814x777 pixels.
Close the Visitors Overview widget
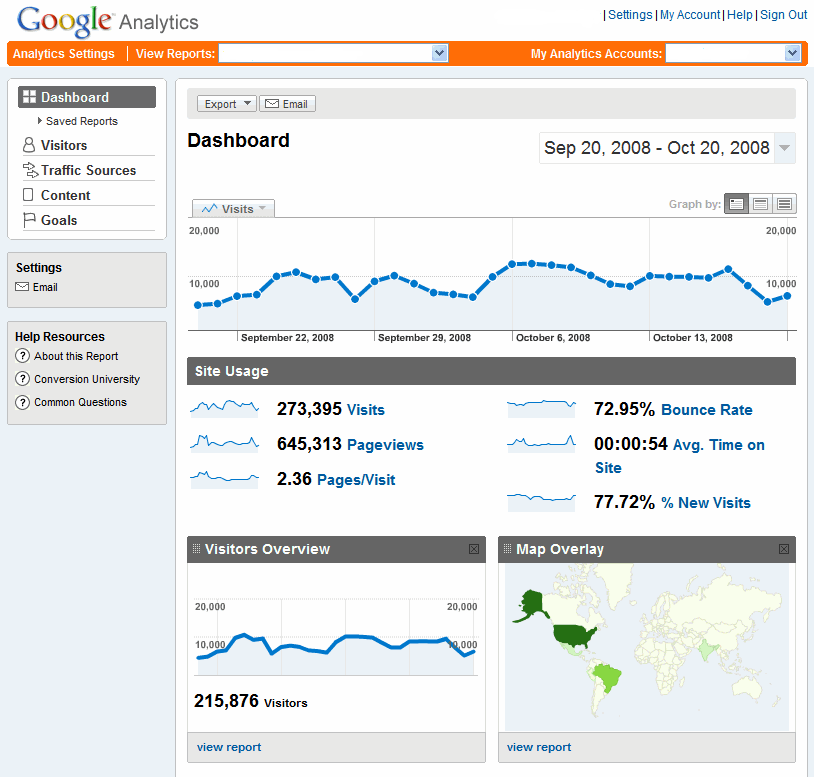(x=474, y=549)
